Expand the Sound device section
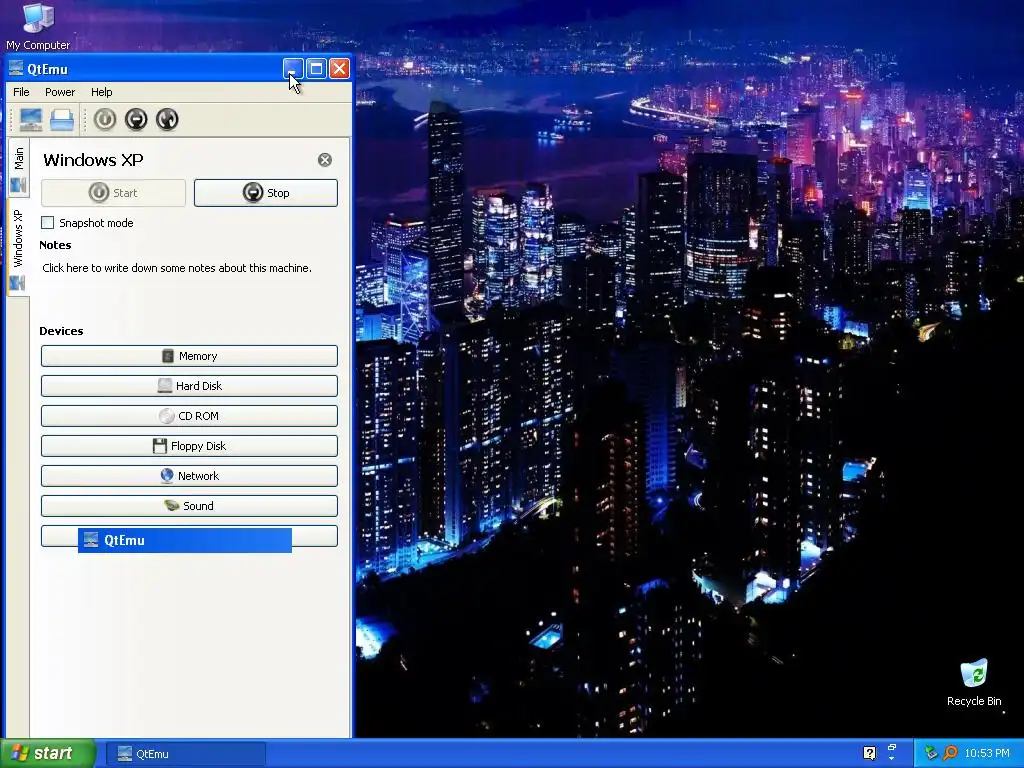 [x=189, y=506]
